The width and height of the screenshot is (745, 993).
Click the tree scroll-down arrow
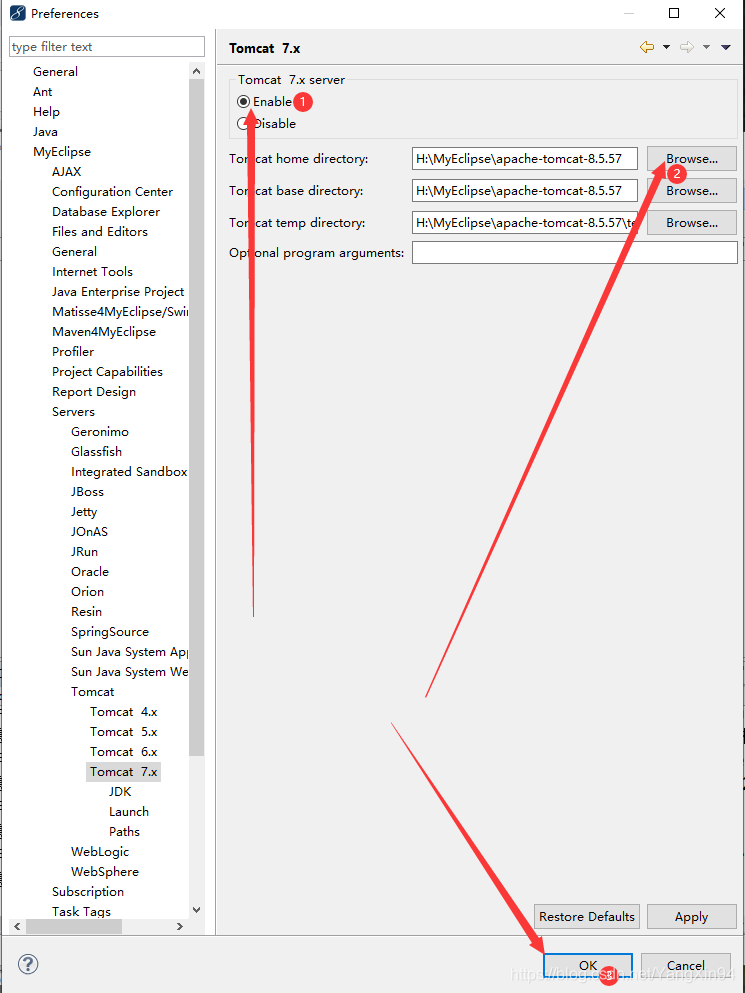tap(196, 910)
